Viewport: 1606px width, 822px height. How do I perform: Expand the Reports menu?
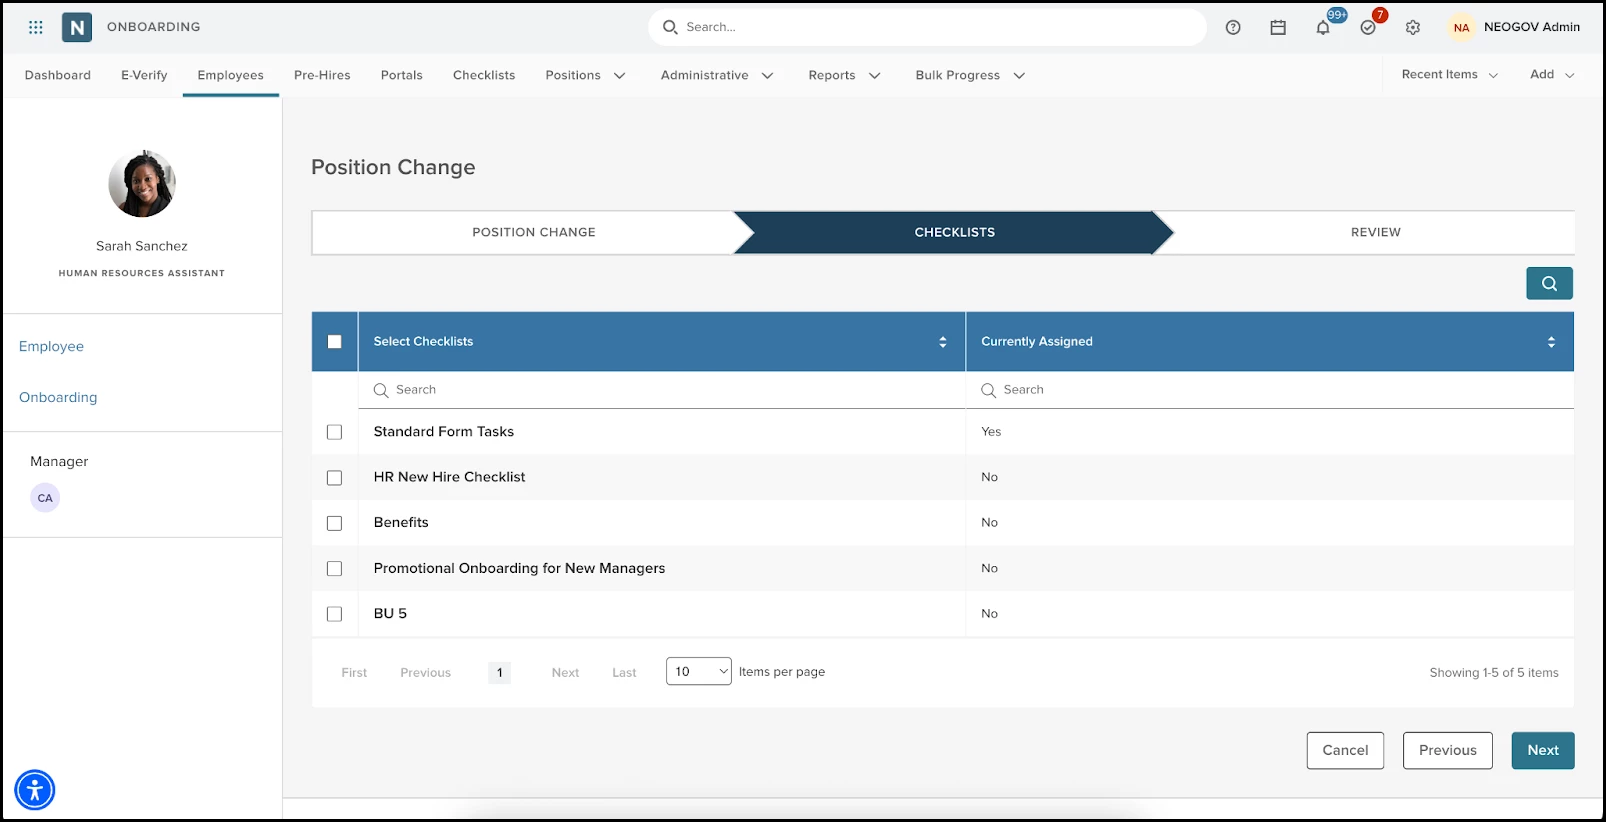click(x=844, y=75)
